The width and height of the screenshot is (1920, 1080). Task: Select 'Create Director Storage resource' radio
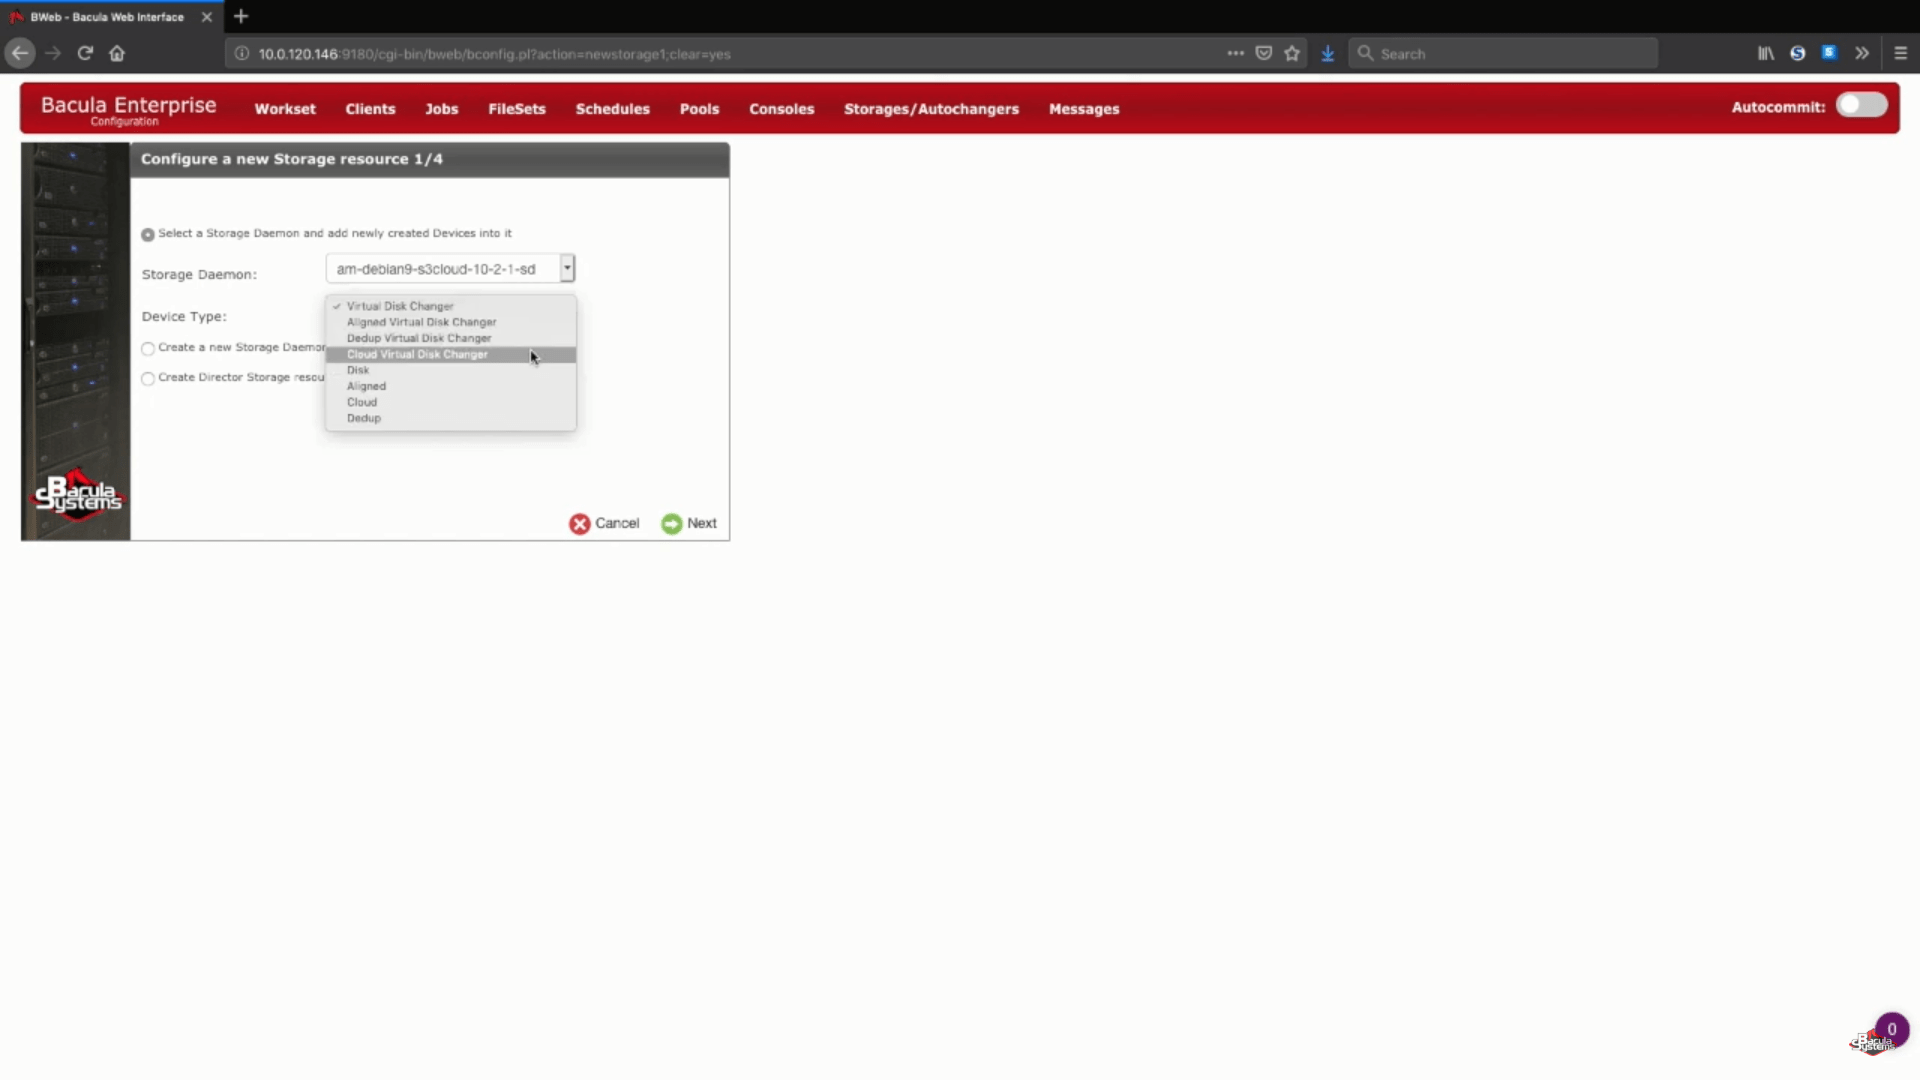(148, 378)
